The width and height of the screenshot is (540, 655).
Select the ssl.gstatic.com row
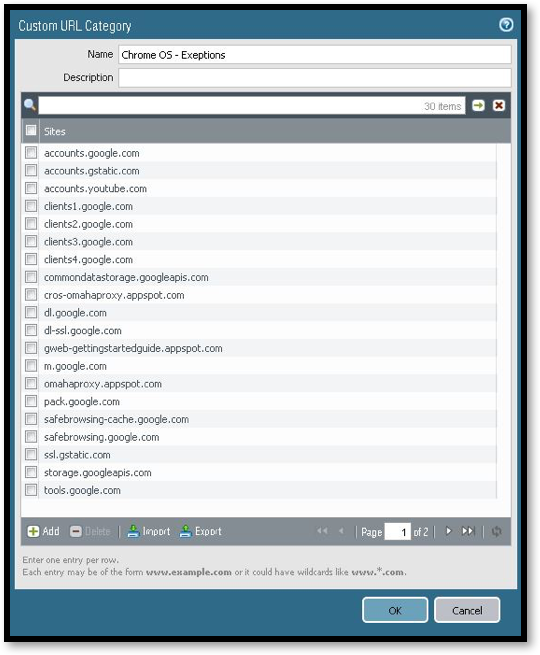(x=259, y=454)
